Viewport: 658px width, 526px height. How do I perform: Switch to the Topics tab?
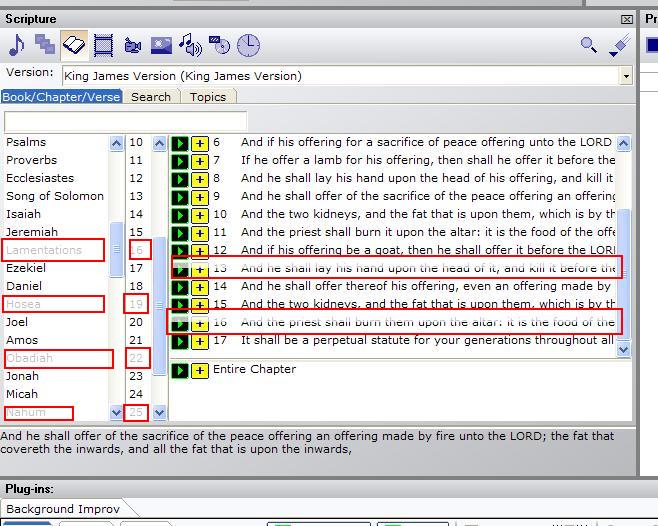207,97
